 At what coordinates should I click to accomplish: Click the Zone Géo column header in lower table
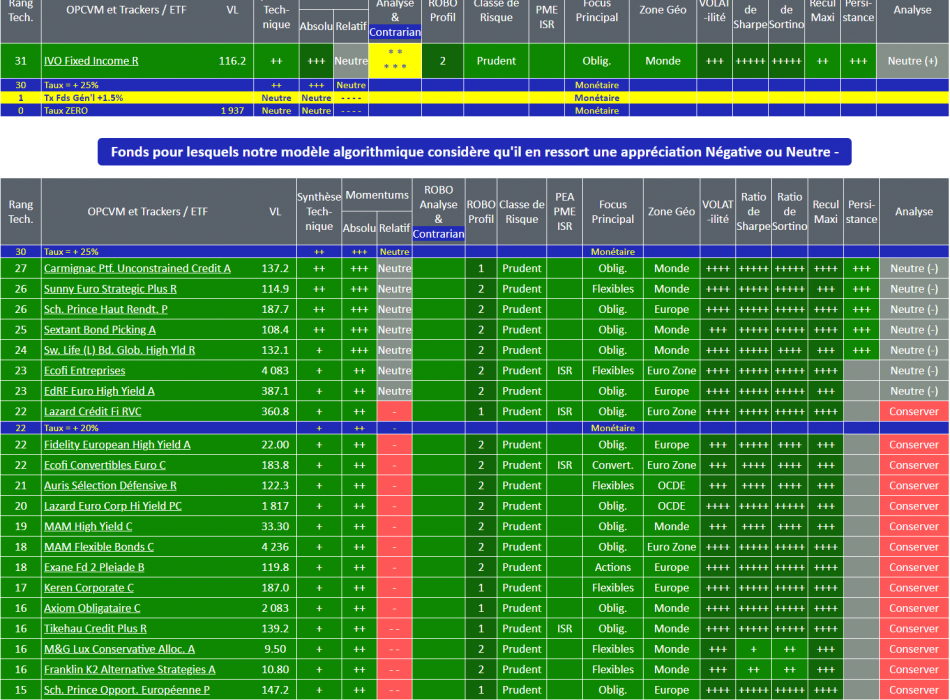pyautogui.click(x=671, y=212)
